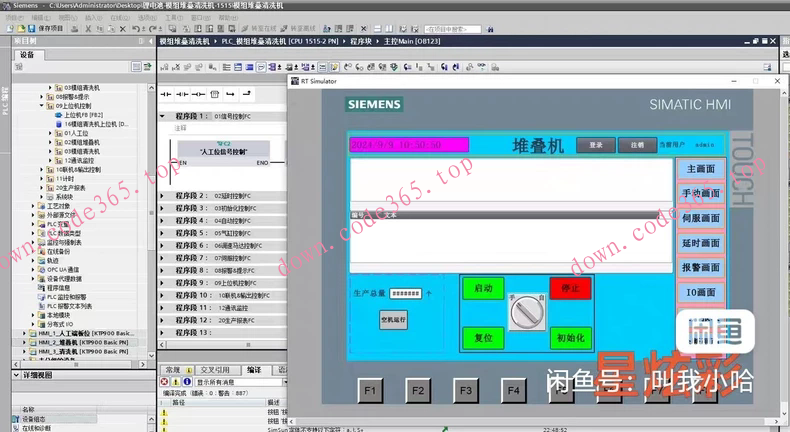Click the green 复位 reset button
The width and height of the screenshot is (790, 432).
(483, 338)
